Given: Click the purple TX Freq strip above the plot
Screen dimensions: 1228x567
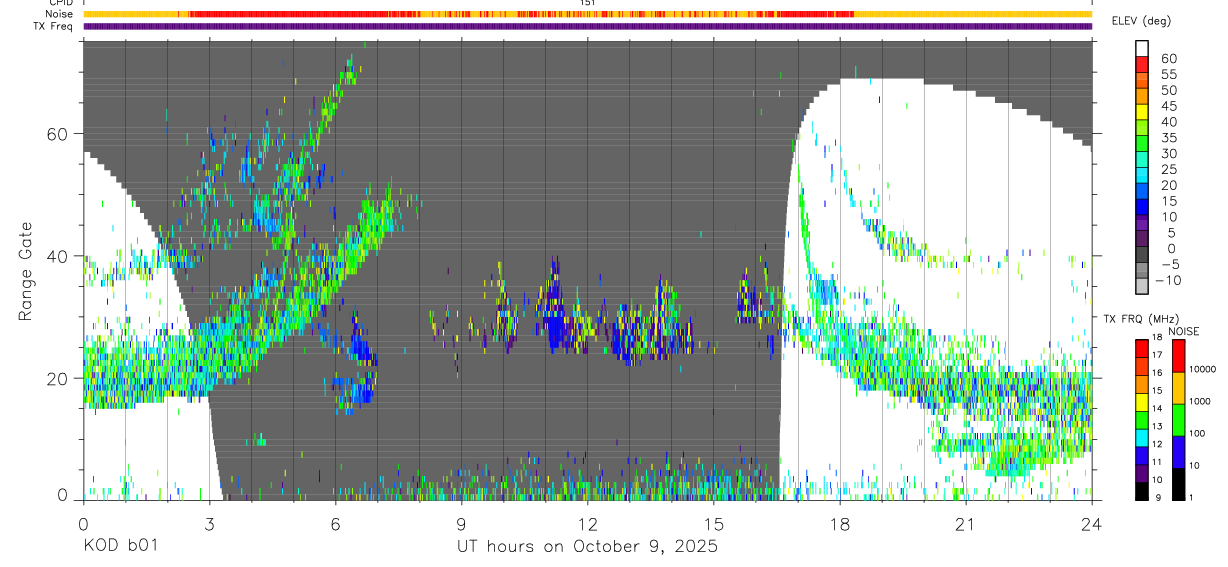Looking at the screenshot, I should [x=587, y=26].
